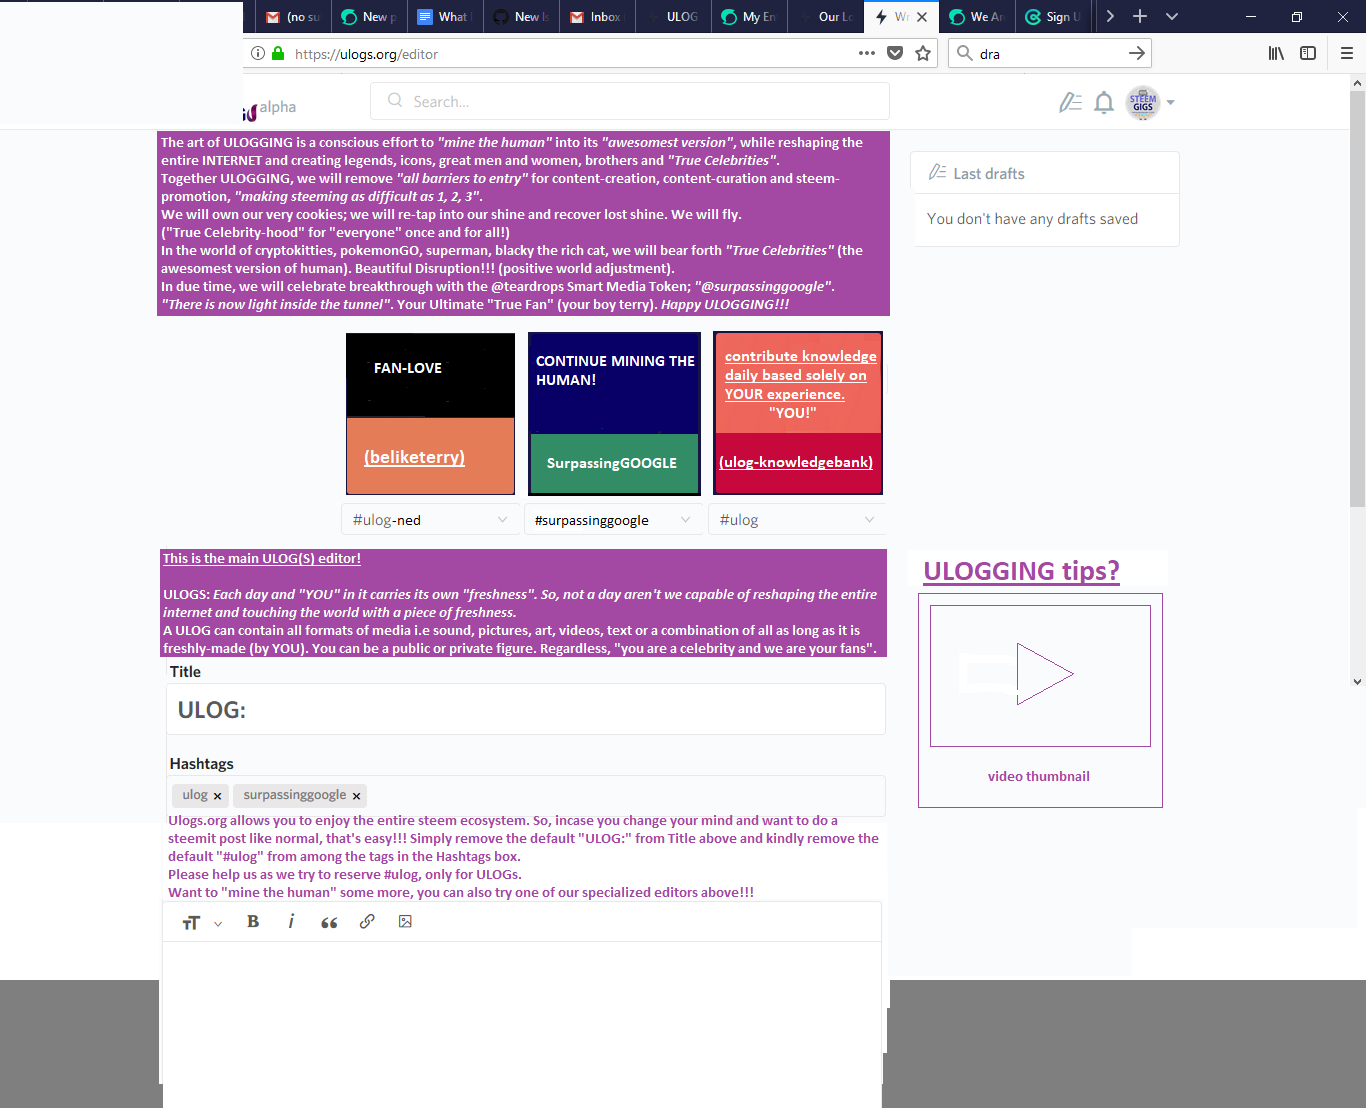1366x1108 pixels.
Task: Switch to the 'We Ar' browser tab
Action: 977,17
